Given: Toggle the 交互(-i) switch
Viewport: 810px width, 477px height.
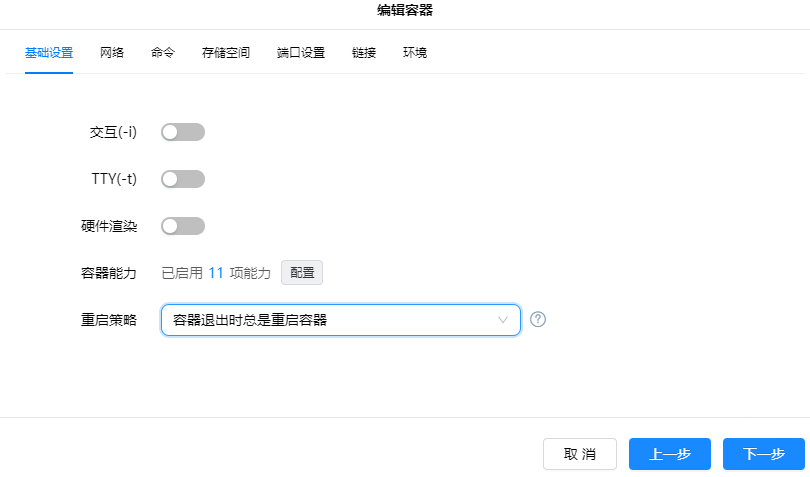Looking at the screenshot, I should pyautogui.click(x=183, y=132).
